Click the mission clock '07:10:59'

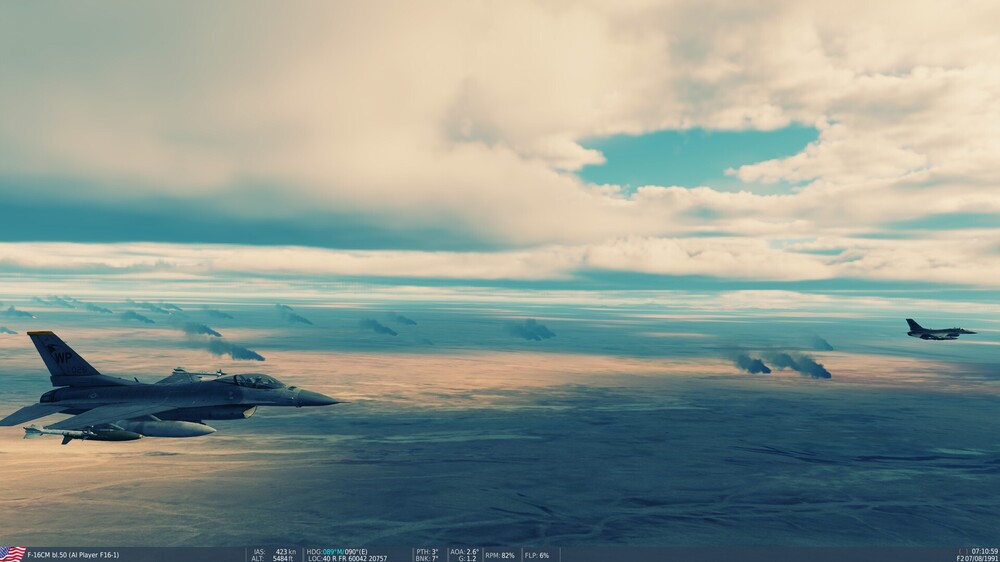(985, 551)
